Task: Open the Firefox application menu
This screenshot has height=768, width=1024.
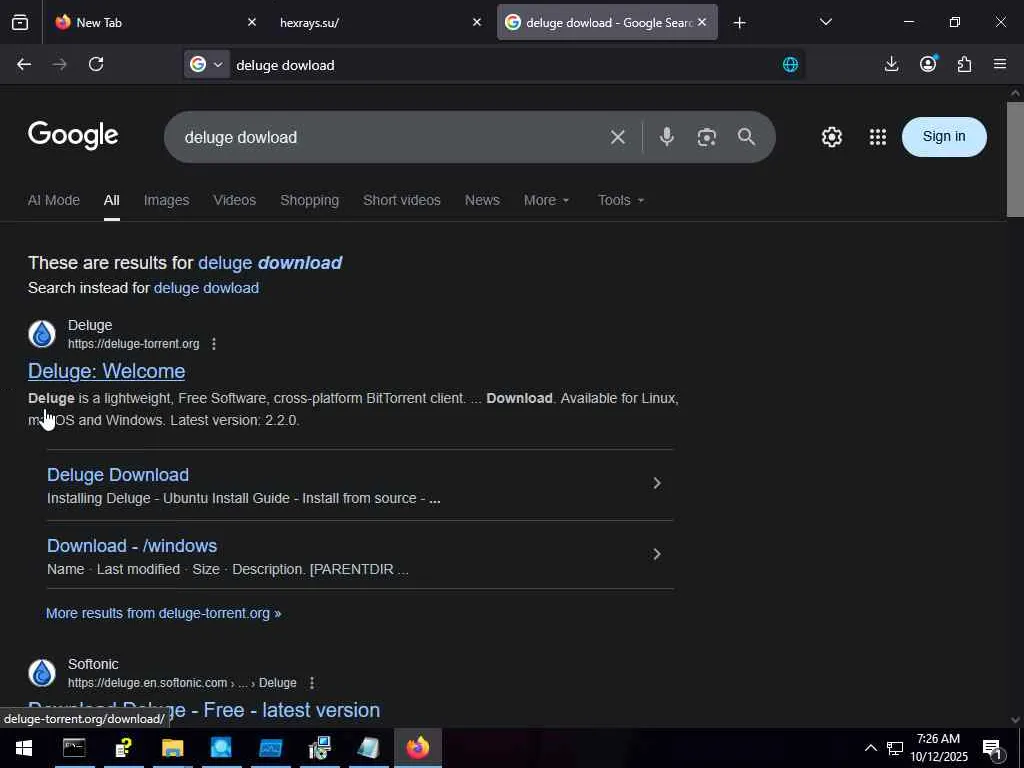Action: pyautogui.click(x=1000, y=64)
